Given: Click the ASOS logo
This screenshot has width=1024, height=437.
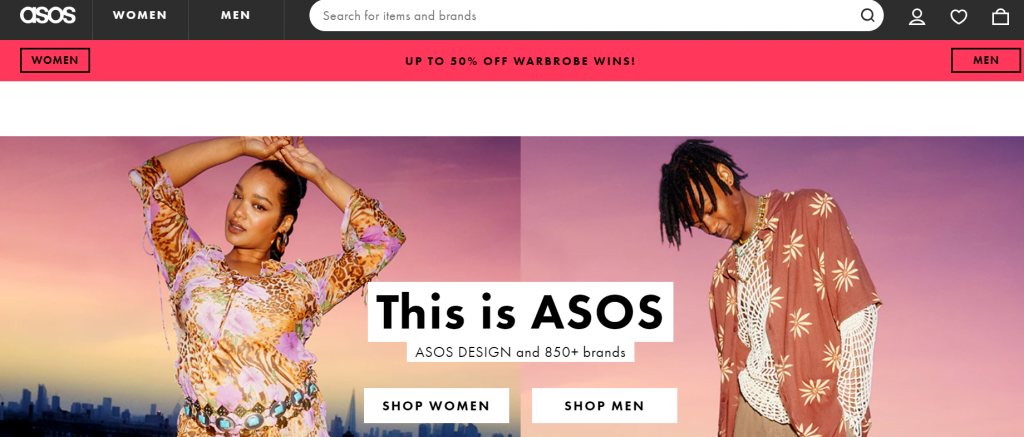Looking at the screenshot, I should [x=48, y=15].
